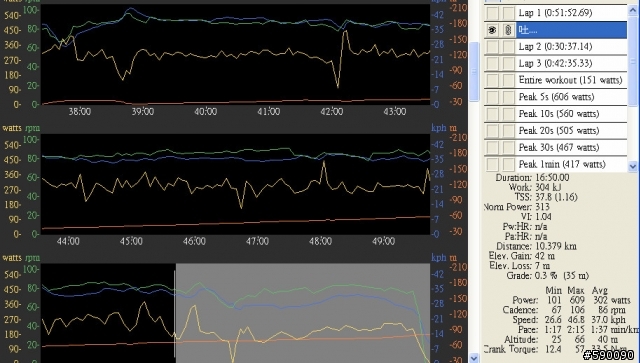The width and height of the screenshot is (640, 363).
Task: Select the highlighted blue range entry label
Action: coord(571,30)
